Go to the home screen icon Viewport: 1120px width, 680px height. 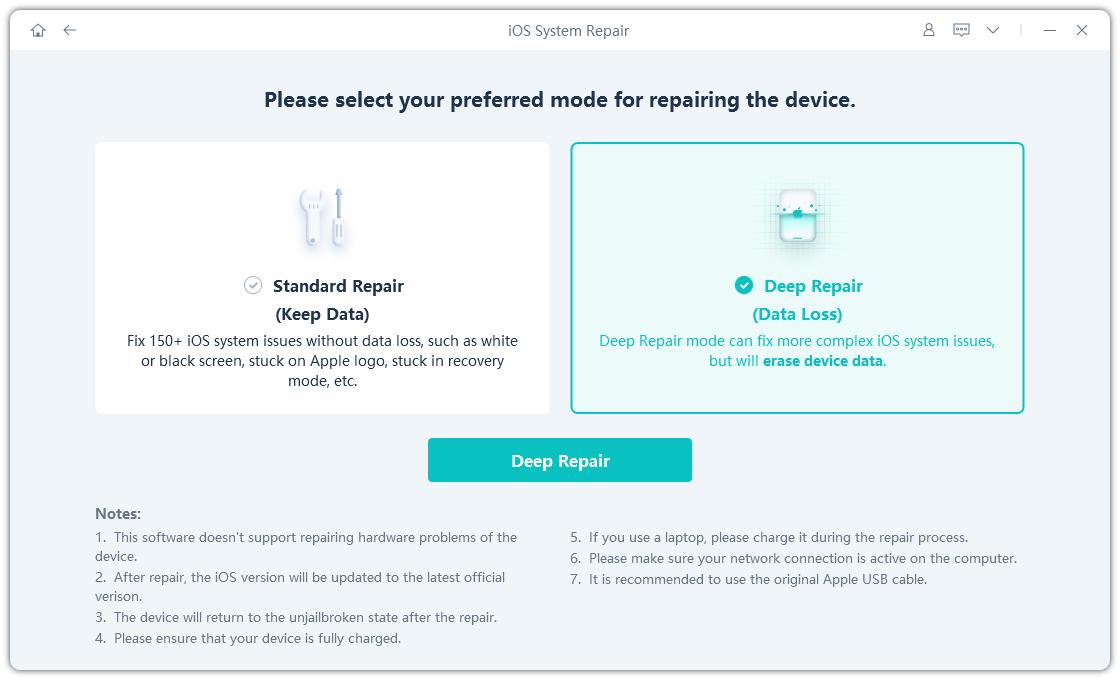click(x=38, y=30)
